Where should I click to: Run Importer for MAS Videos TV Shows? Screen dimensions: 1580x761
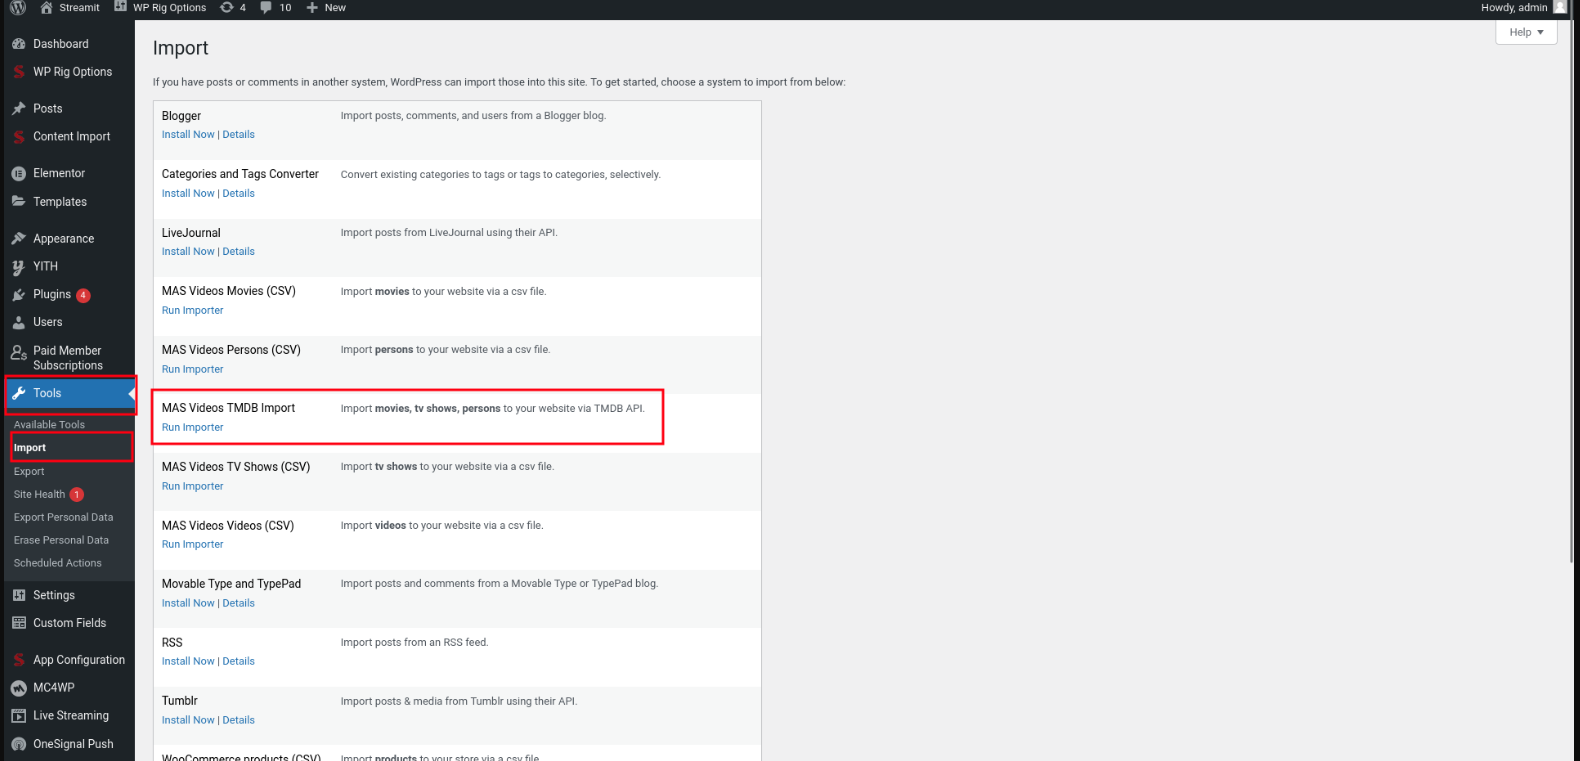pyautogui.click(x=193, y=486)
